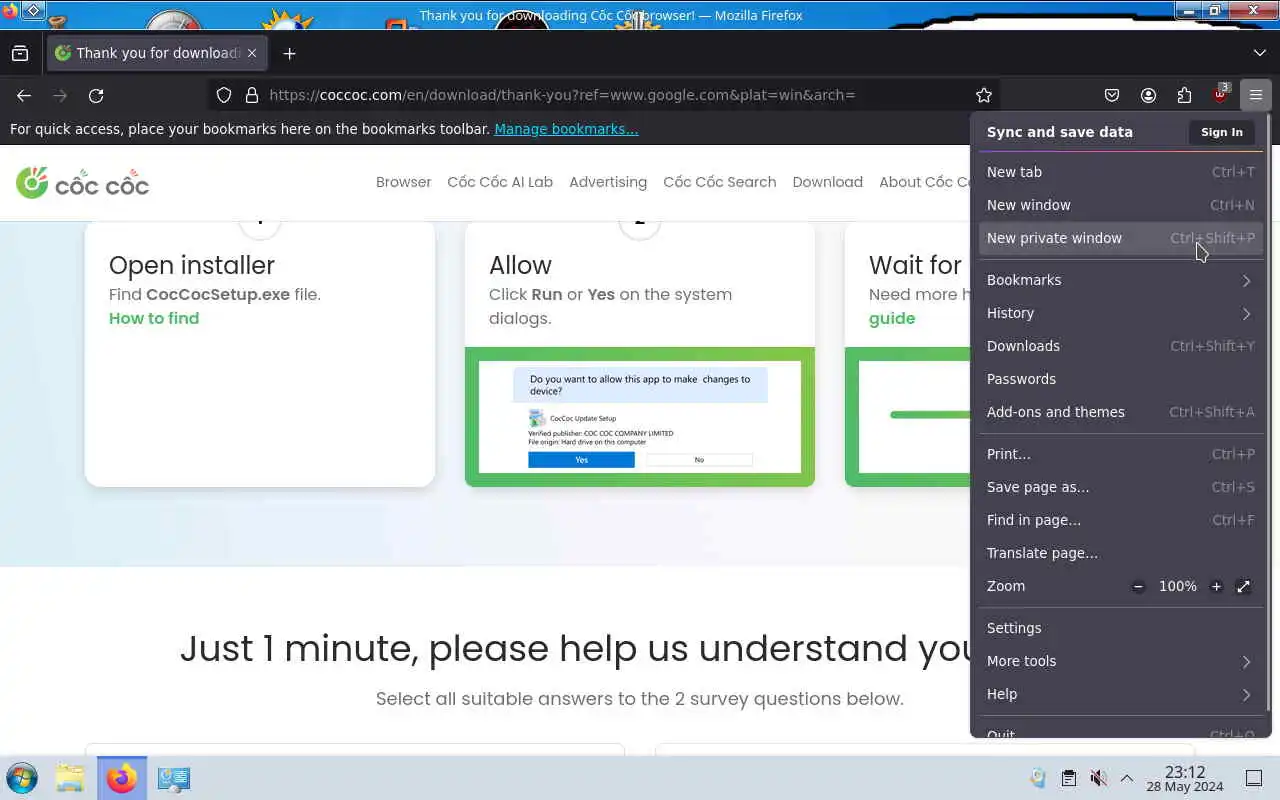Expand the Help submenu
This screenshot has width=1280, height=800.
1120,694
